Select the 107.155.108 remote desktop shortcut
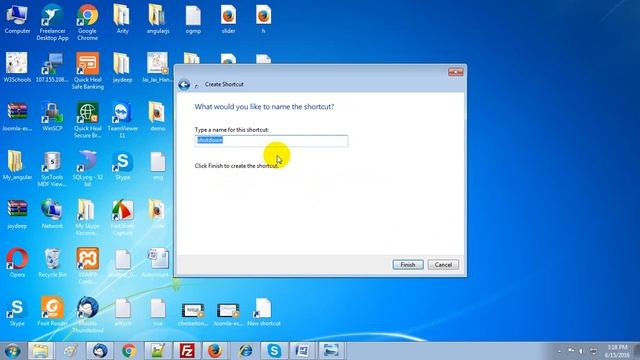Viewport: 640px width, 360px height. (x=52, y=68)
